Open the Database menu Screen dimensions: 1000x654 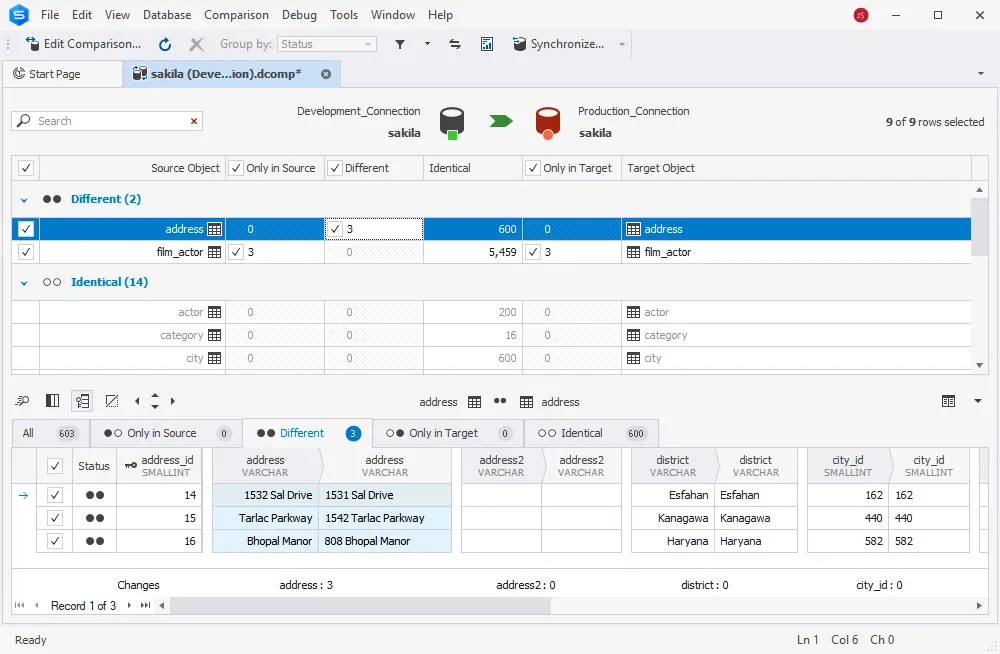tap(166, 15)
